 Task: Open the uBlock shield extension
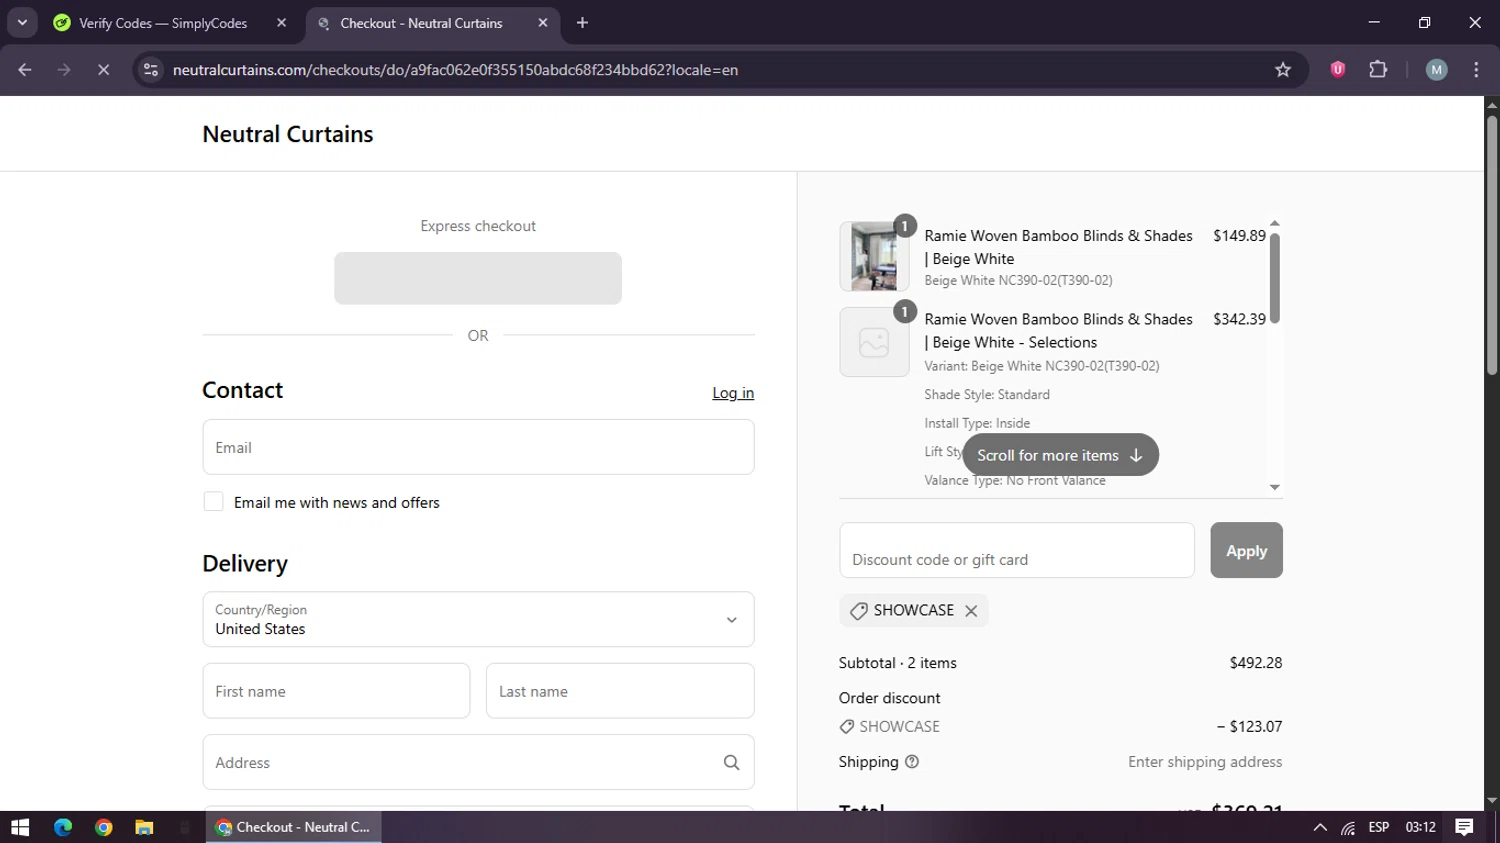coord(1337,69)
